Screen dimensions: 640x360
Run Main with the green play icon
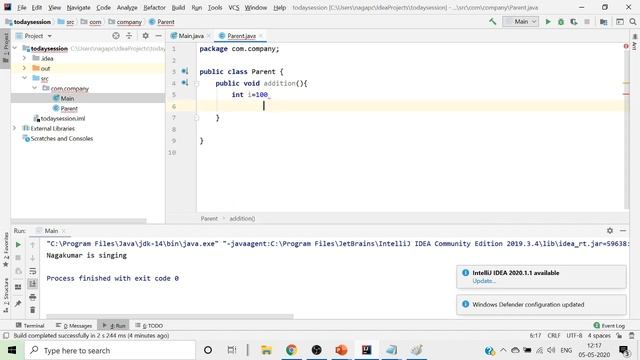click(x=548, y=22)
